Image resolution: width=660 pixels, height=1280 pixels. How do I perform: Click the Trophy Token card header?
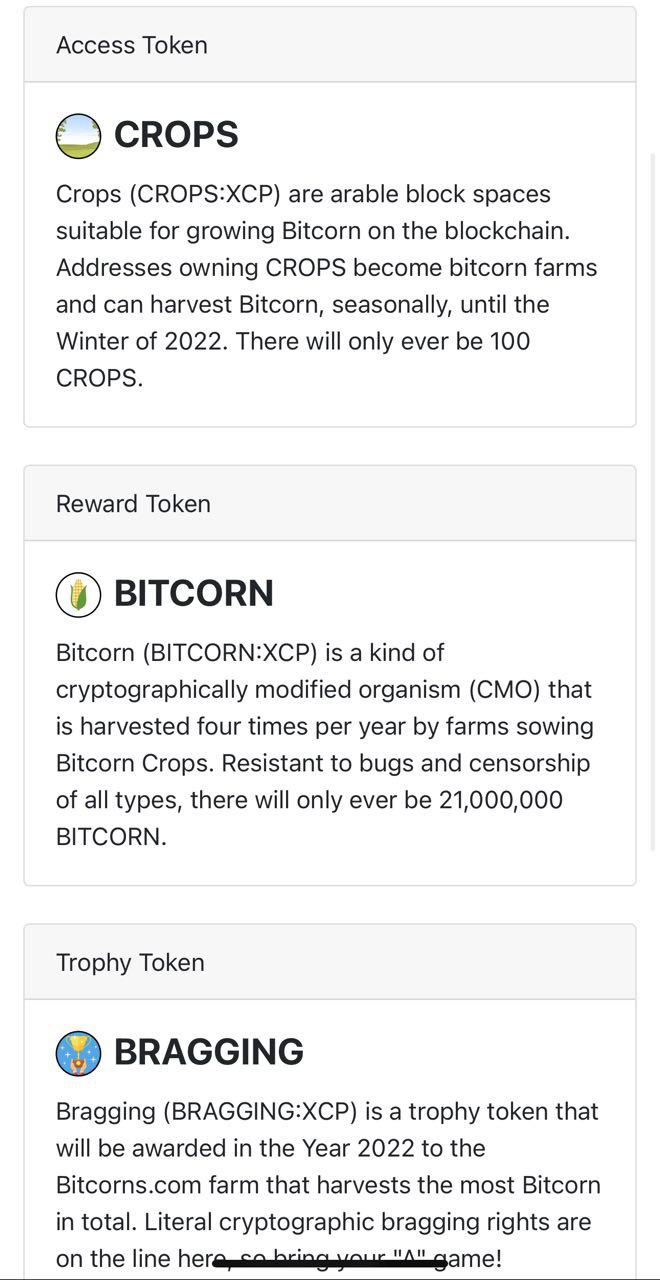[330, 963]
